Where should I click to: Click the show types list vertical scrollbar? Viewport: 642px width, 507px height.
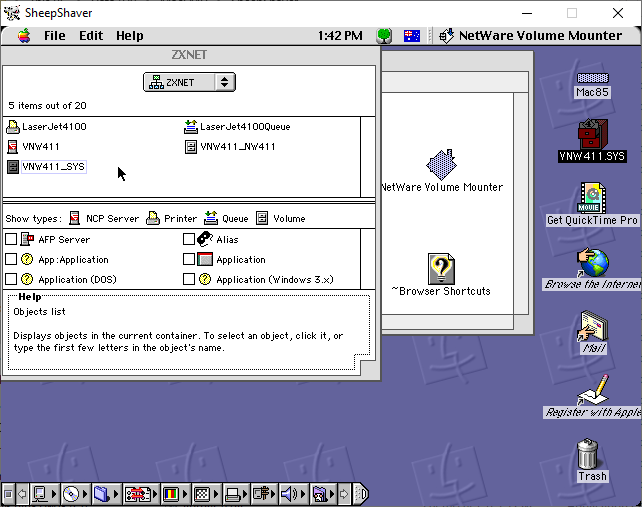(x=368, y=259)
